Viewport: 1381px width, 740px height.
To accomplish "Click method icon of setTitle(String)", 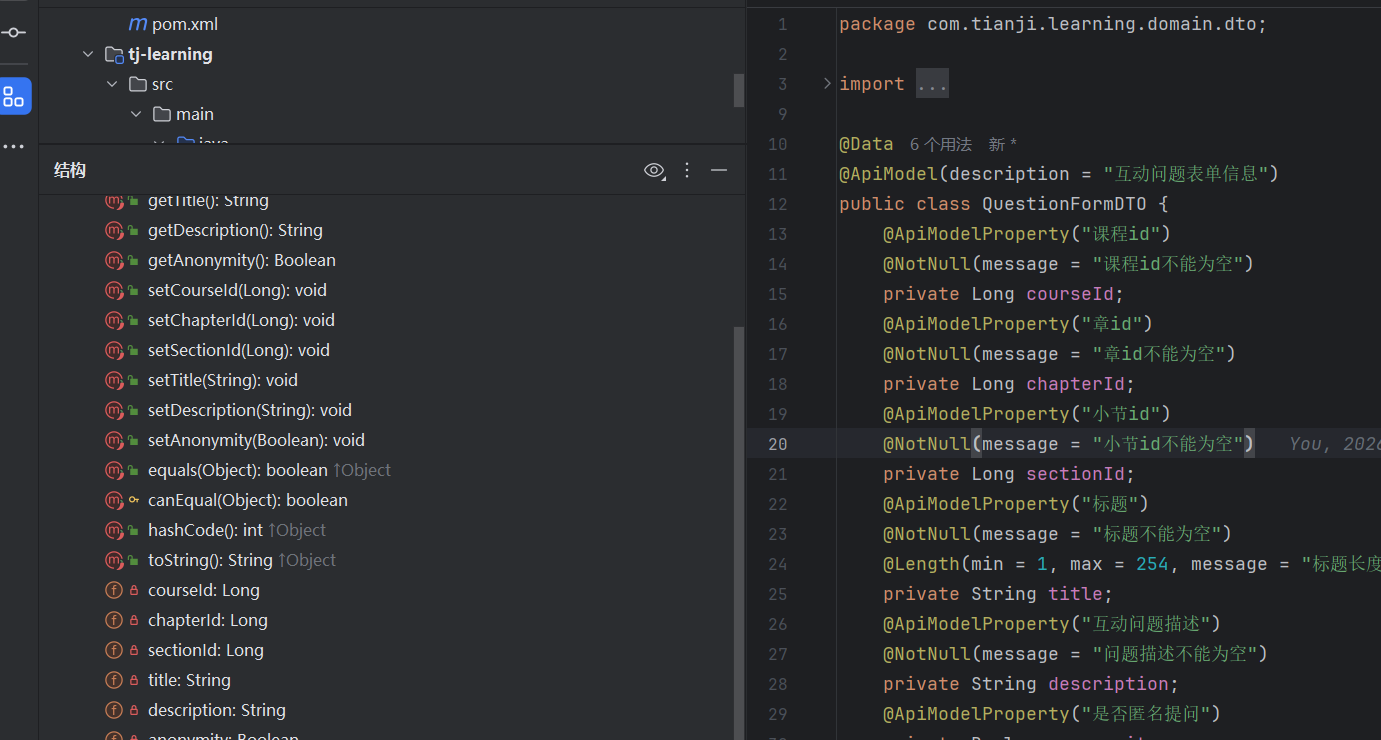I will click(x=113, y=380).
